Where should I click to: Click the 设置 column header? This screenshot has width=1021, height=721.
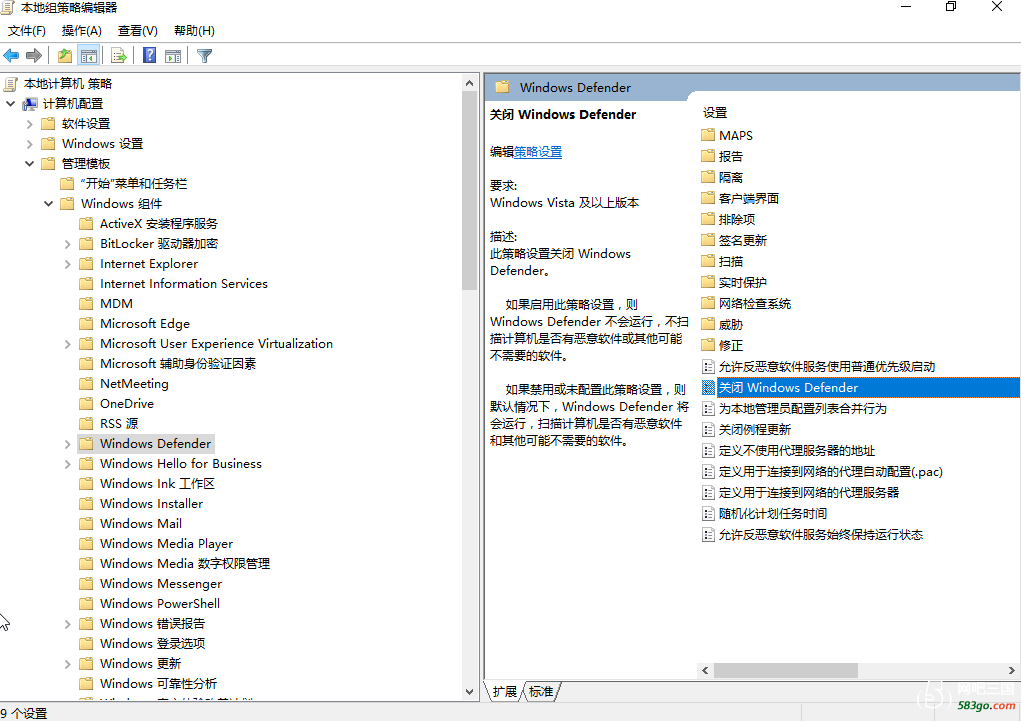point(714,113)
